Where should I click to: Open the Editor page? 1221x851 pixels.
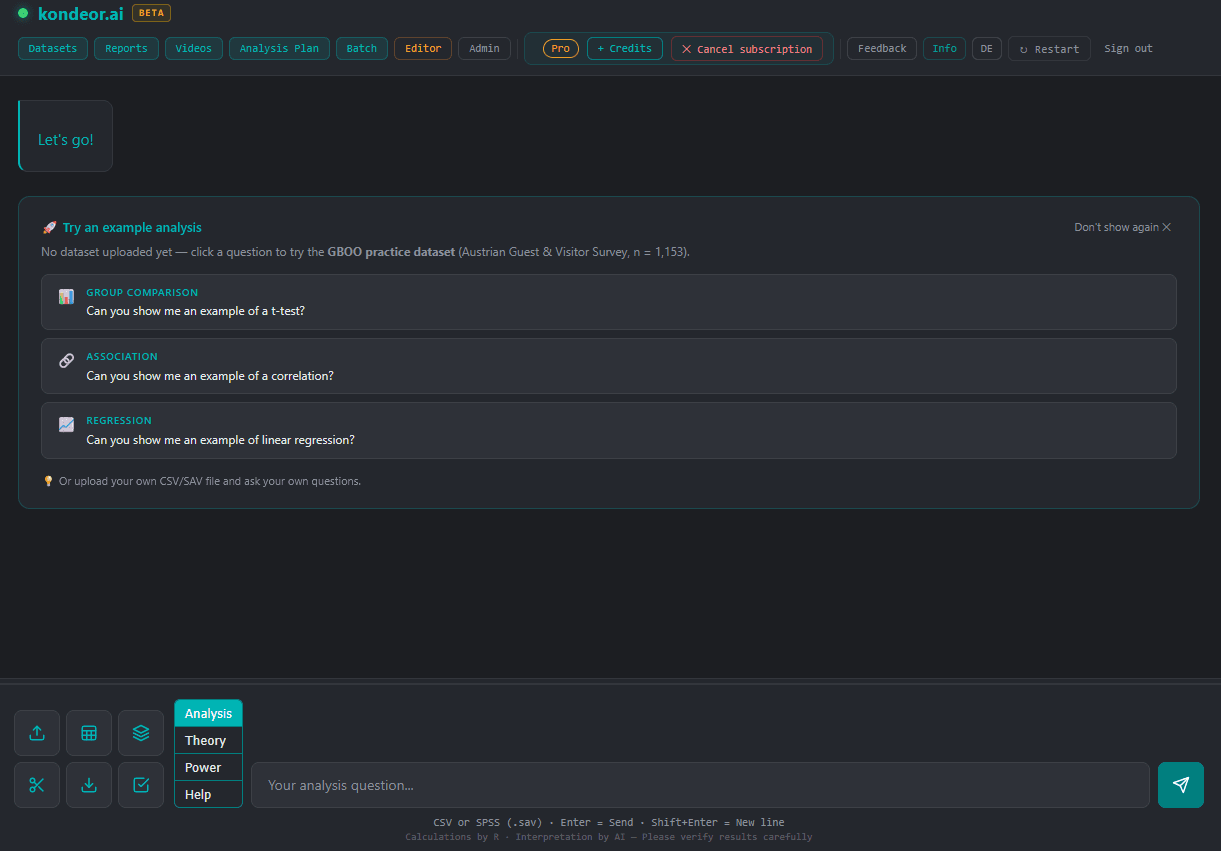[423, 48]
